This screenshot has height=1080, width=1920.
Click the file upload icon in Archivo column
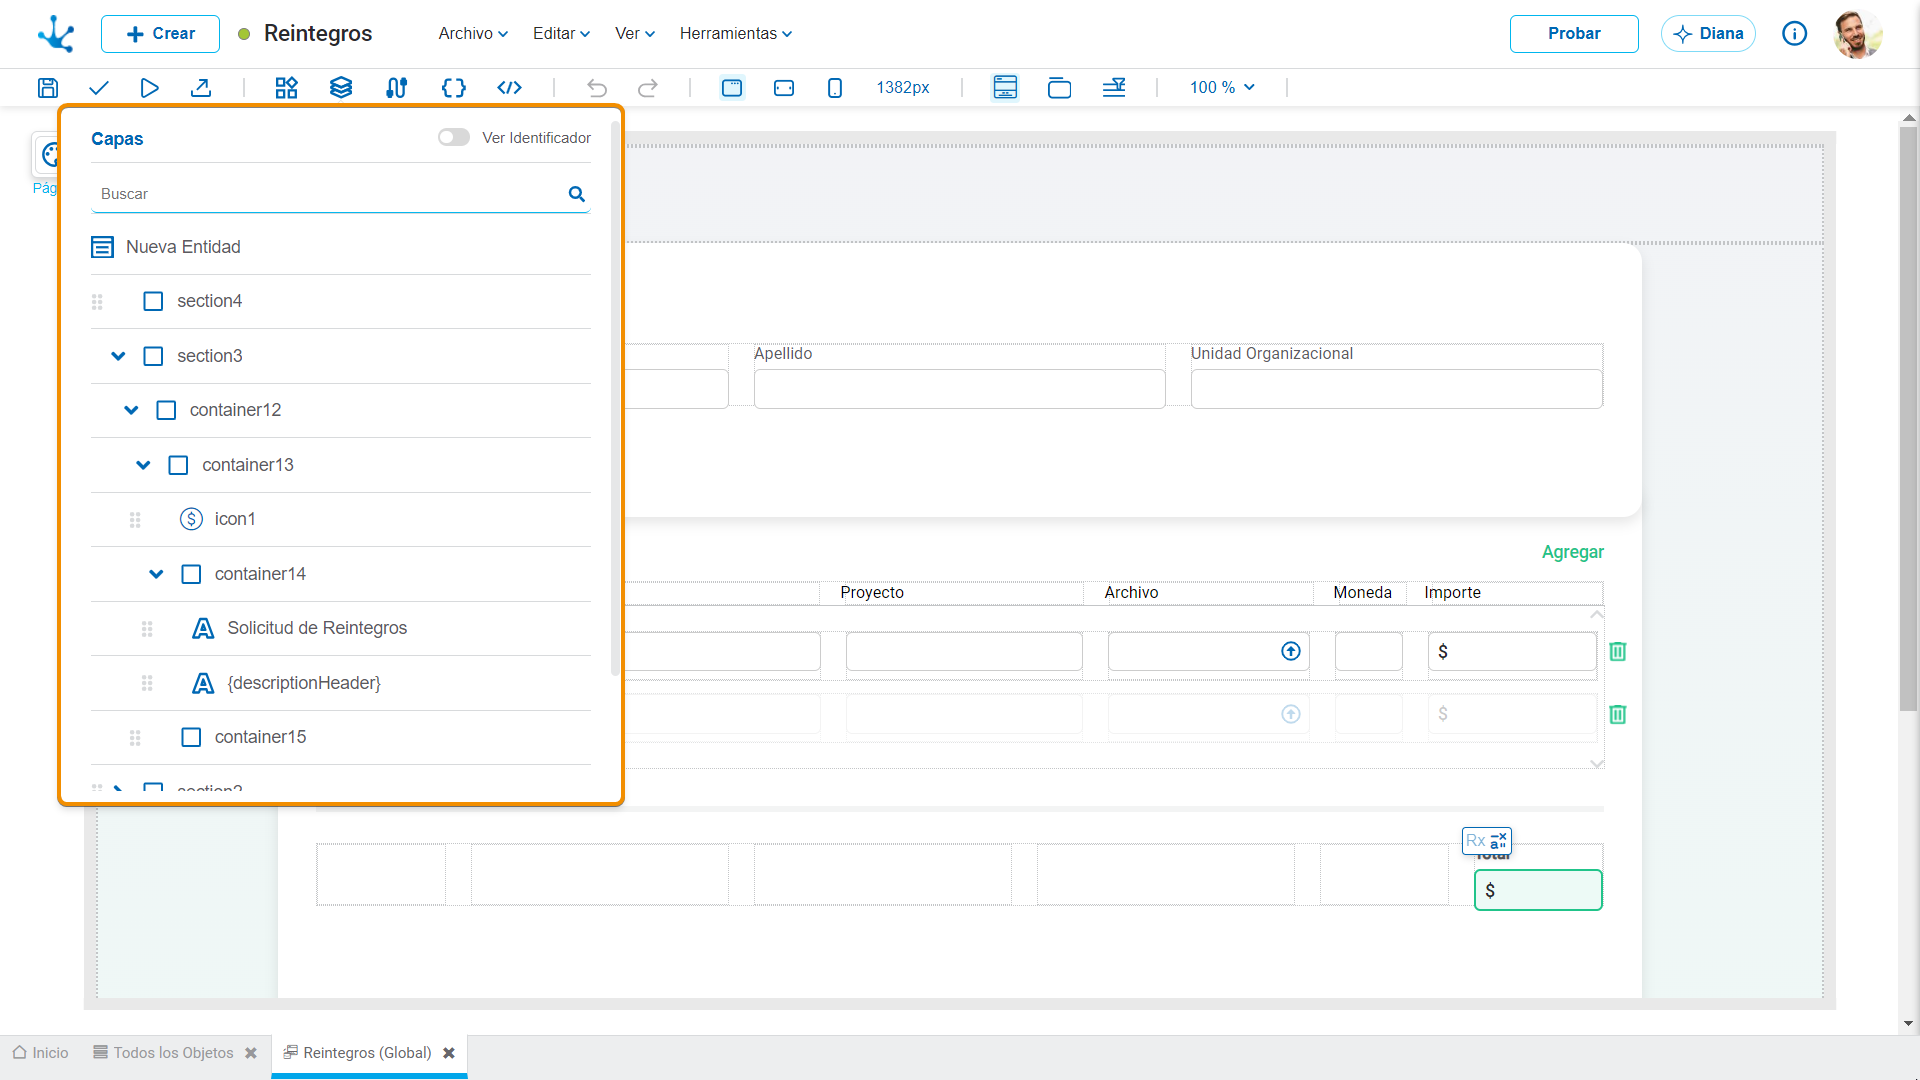tap(1291, 651)
